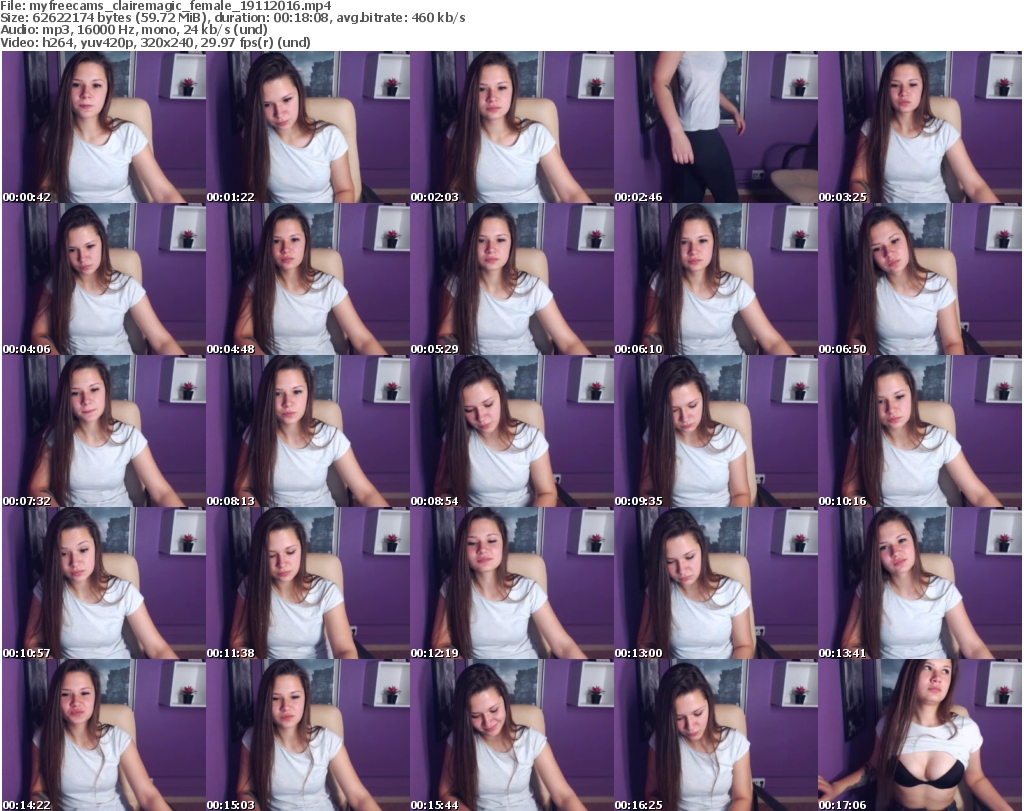The width and height of the screenshot is (1024, 811).
Task: Click the file name line starting with 'File:'
Action: coord(166,6)
